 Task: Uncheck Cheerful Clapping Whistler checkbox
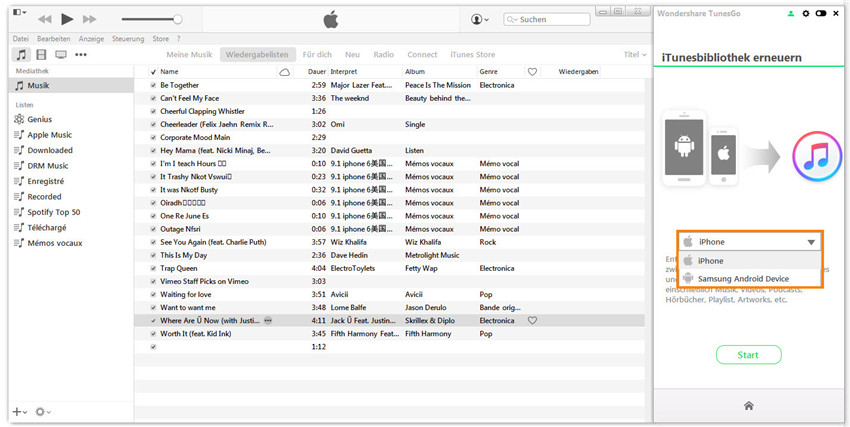click(x=153, y=111)
